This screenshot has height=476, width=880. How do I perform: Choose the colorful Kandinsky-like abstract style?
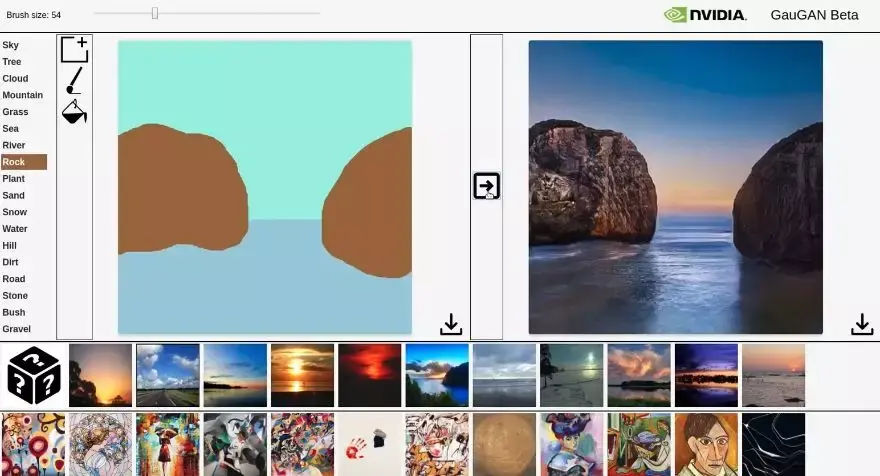tap(302, 445)
